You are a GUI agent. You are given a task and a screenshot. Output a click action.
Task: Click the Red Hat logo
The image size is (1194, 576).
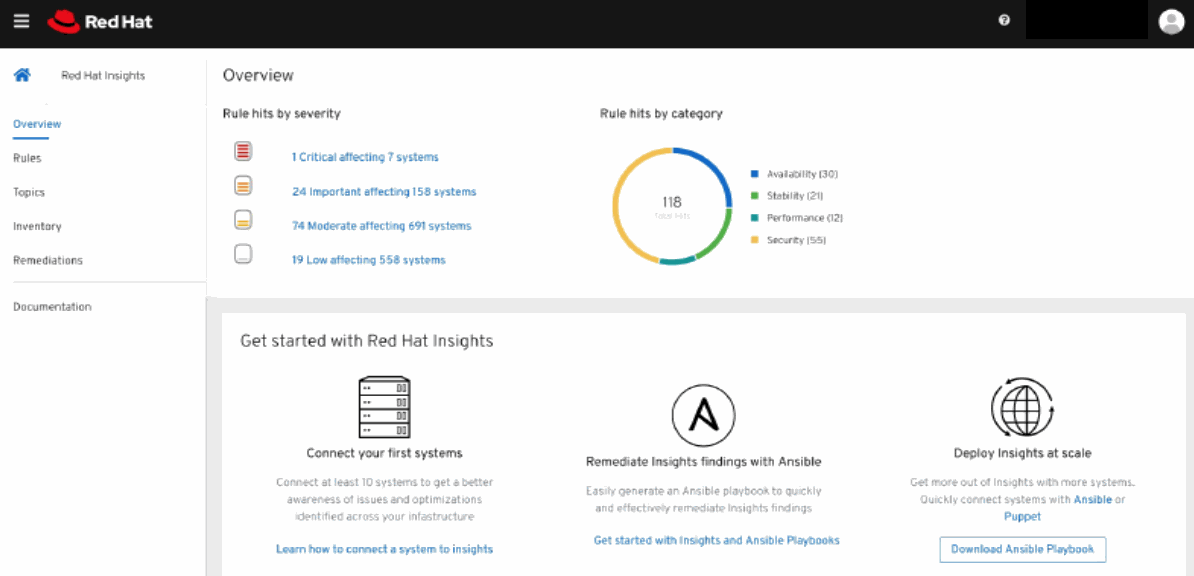click(x=100, y=21)
